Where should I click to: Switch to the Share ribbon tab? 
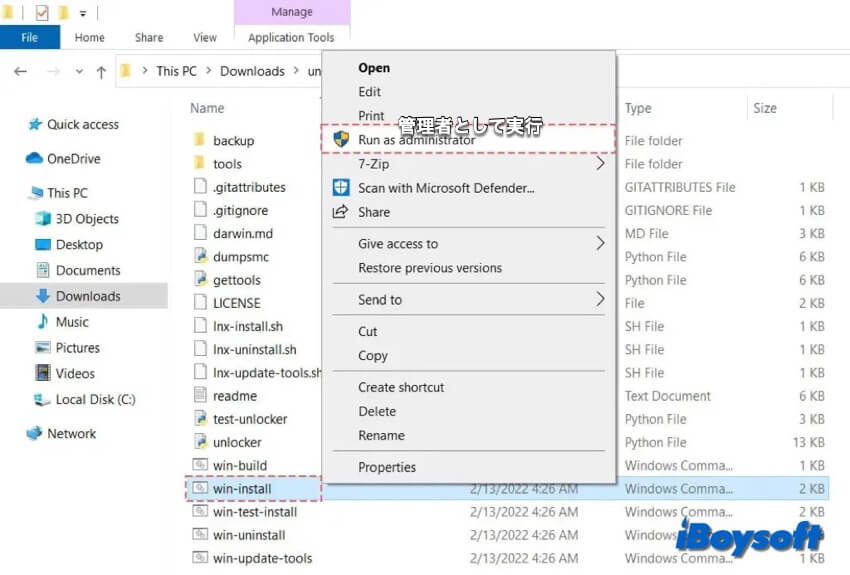coord(149,37)
